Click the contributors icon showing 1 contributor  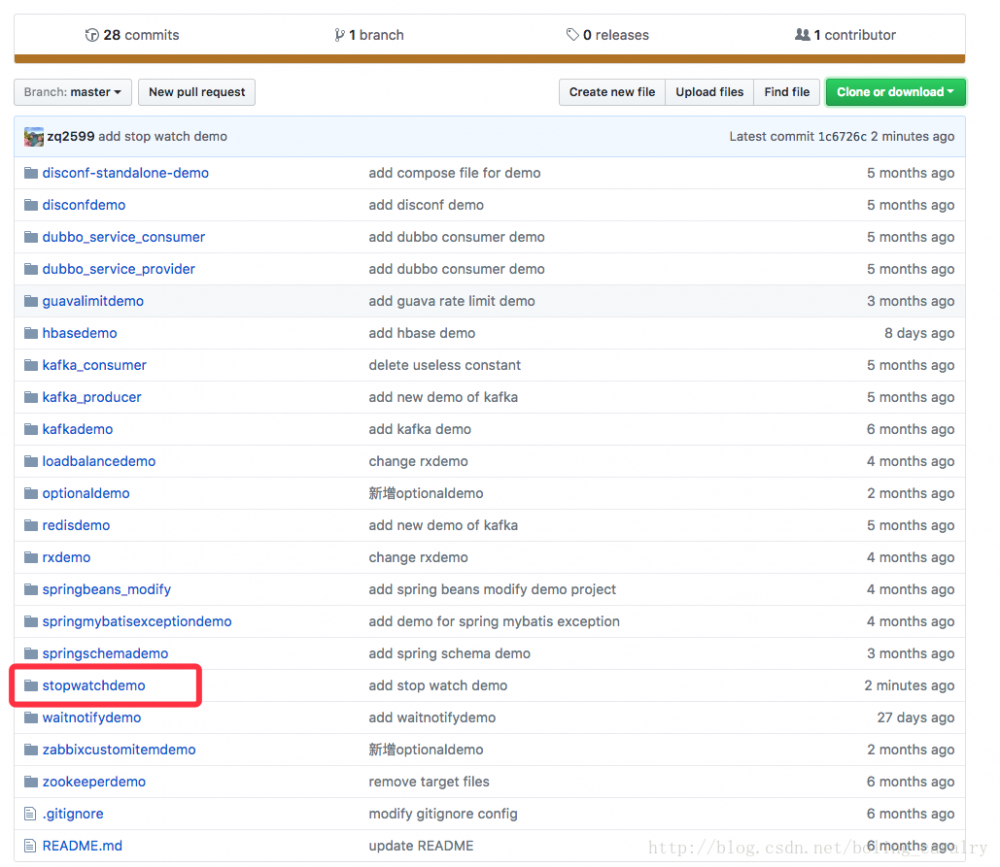[803, 34]
